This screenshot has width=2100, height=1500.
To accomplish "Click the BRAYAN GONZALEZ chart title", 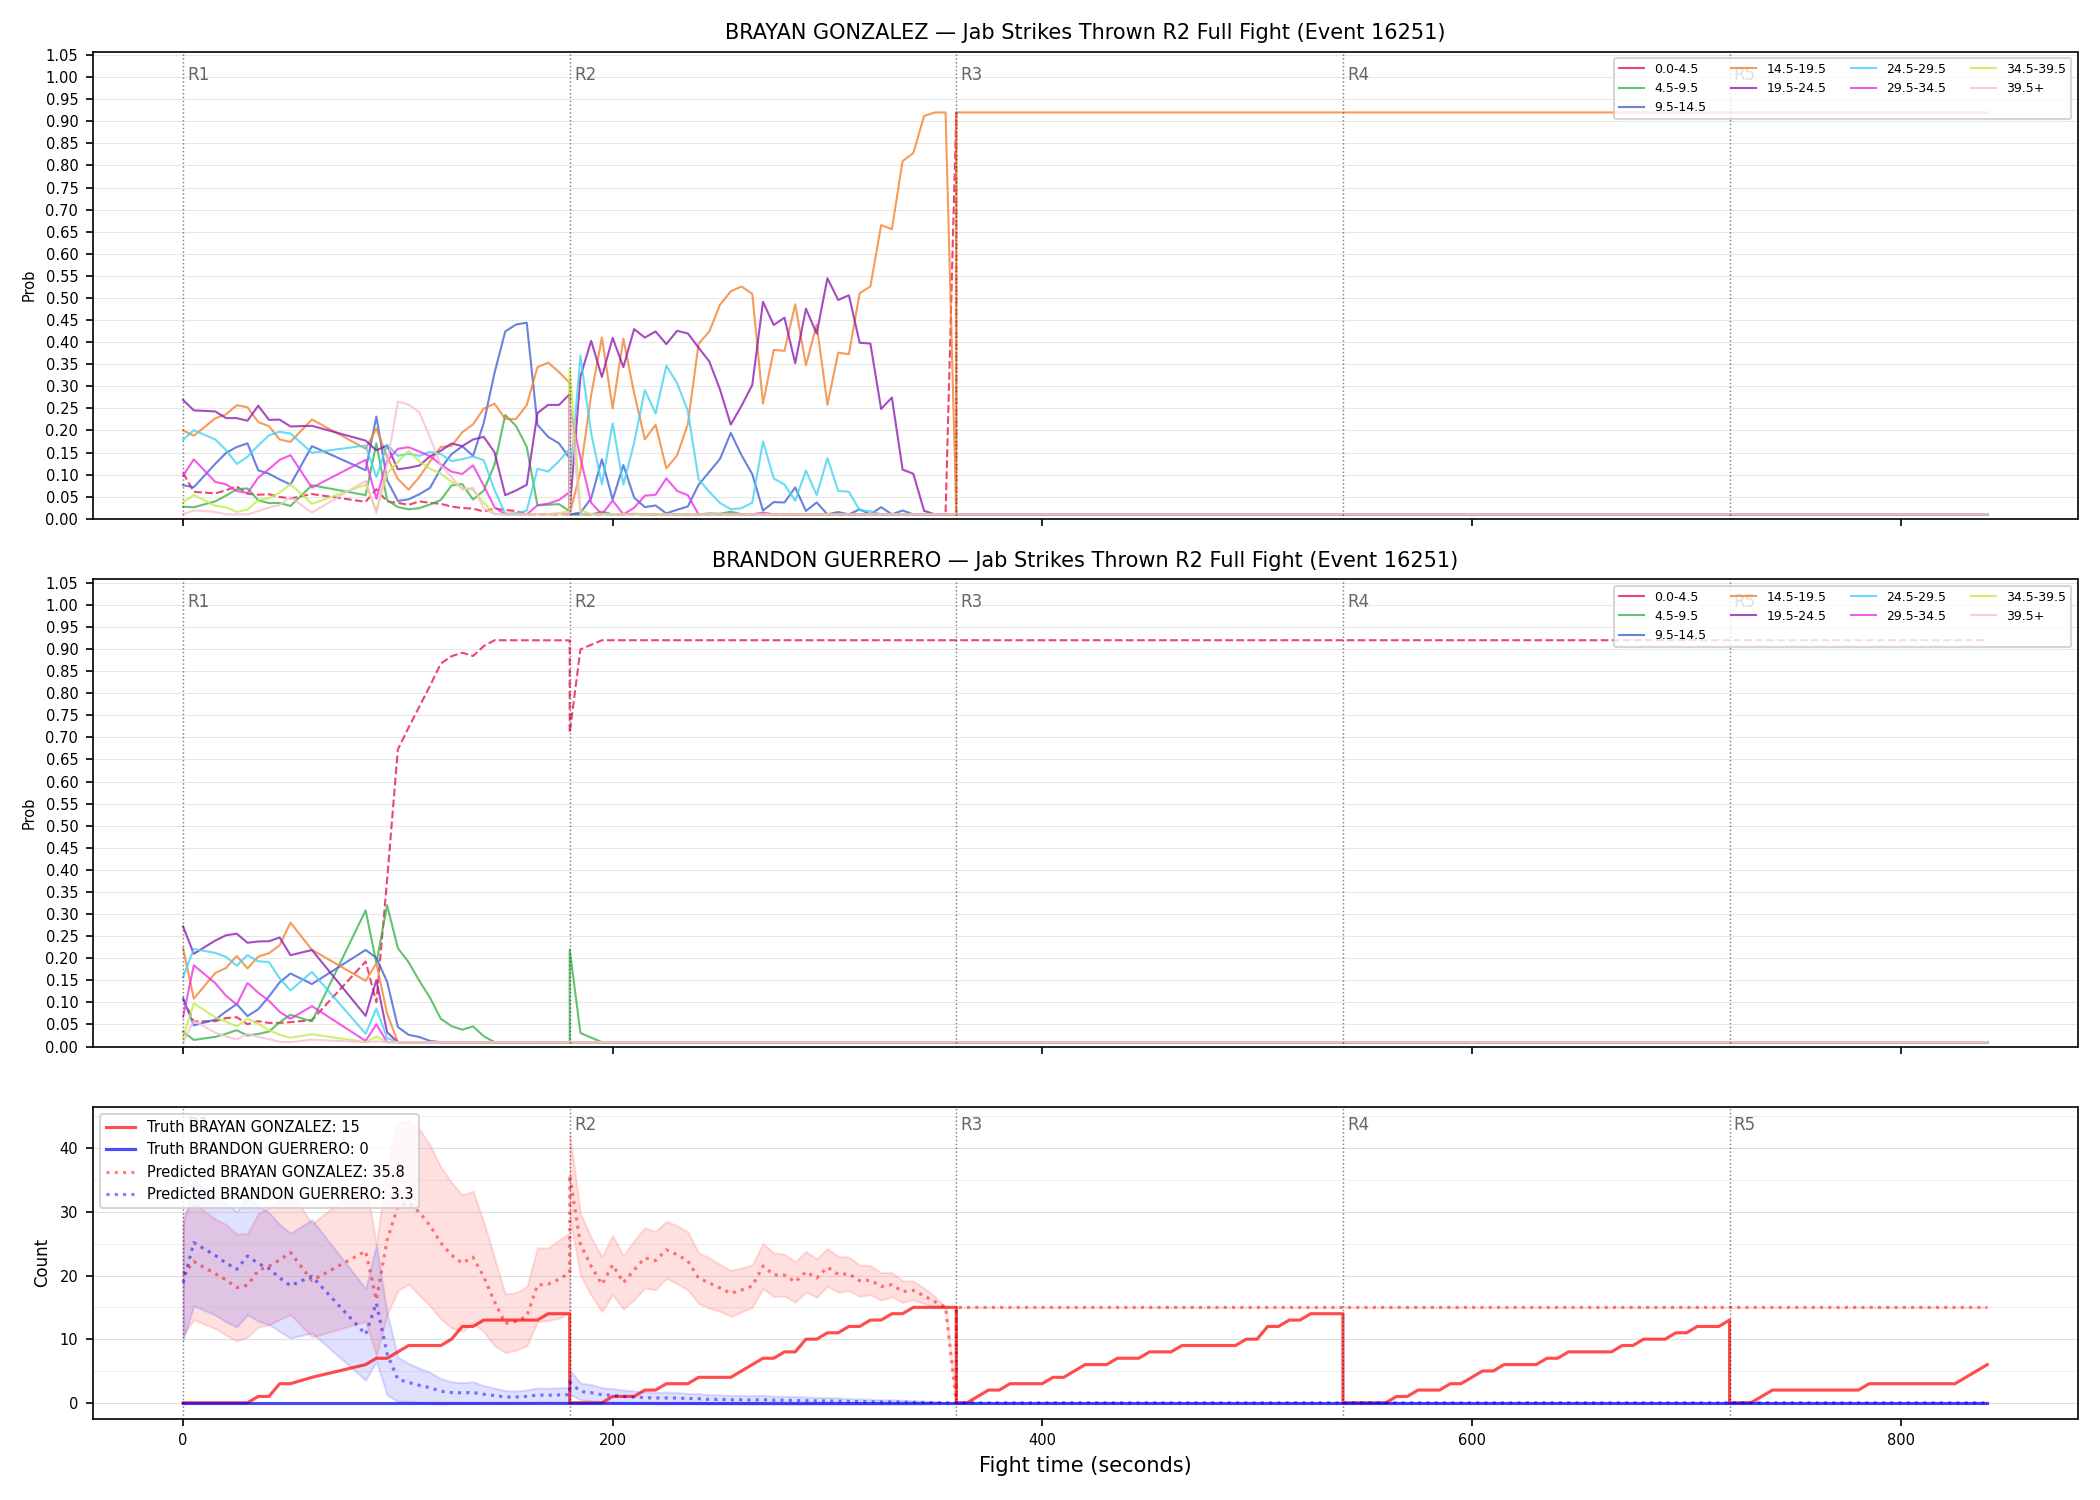I will pos(1085,32).
